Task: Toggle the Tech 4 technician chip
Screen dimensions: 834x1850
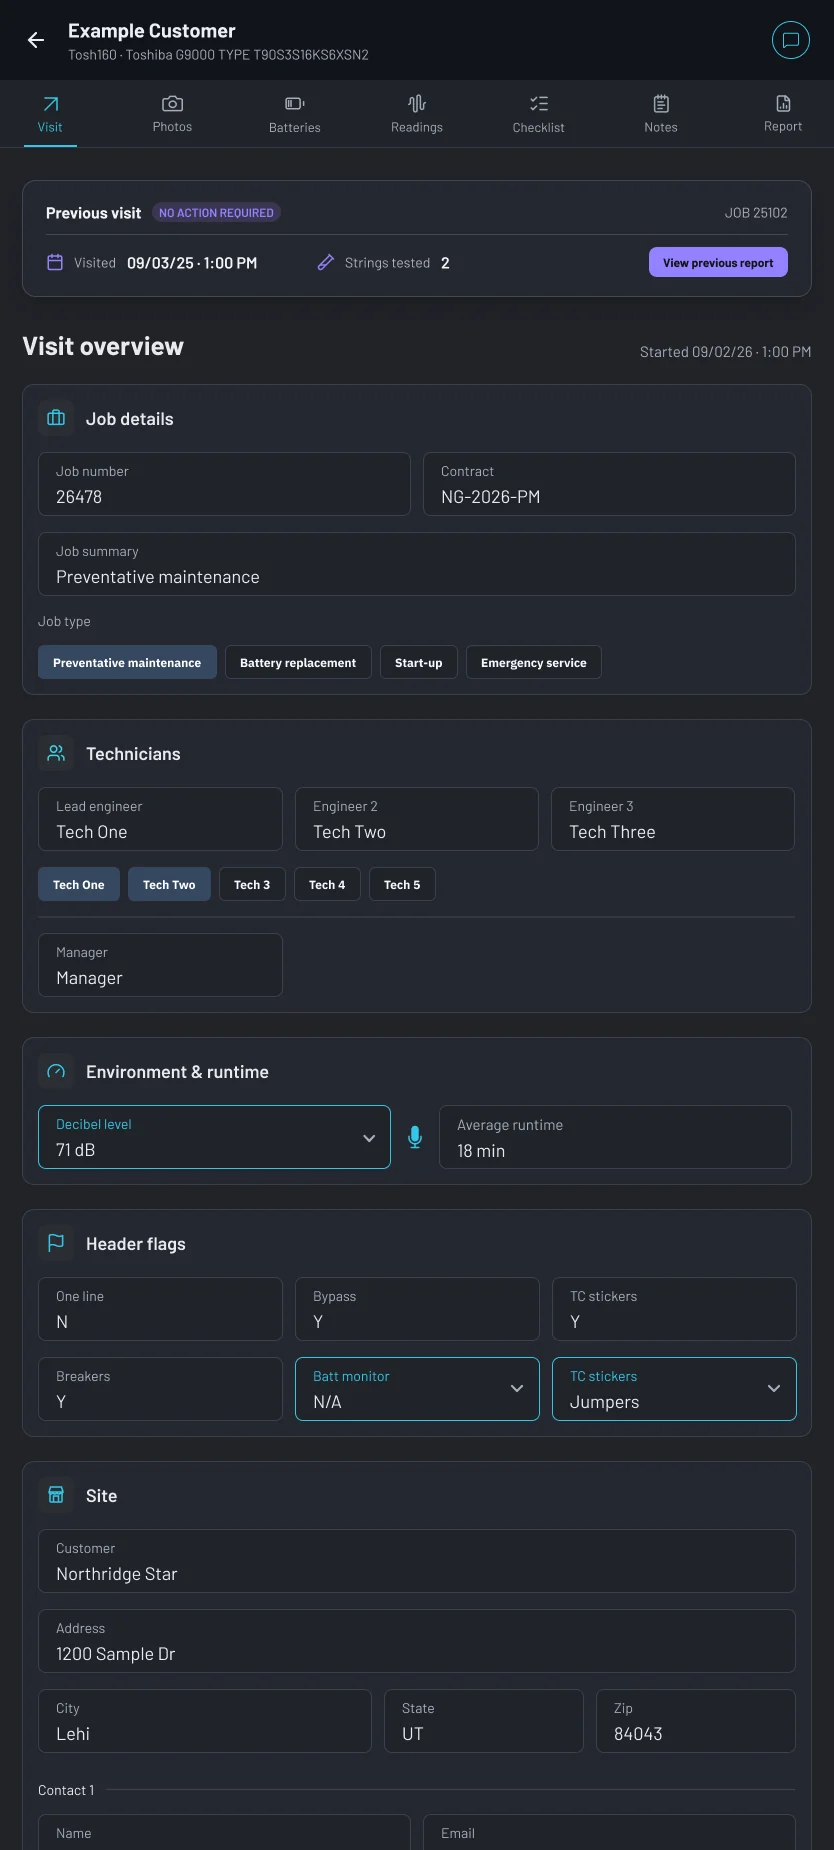Action: [x=327, y=884]
